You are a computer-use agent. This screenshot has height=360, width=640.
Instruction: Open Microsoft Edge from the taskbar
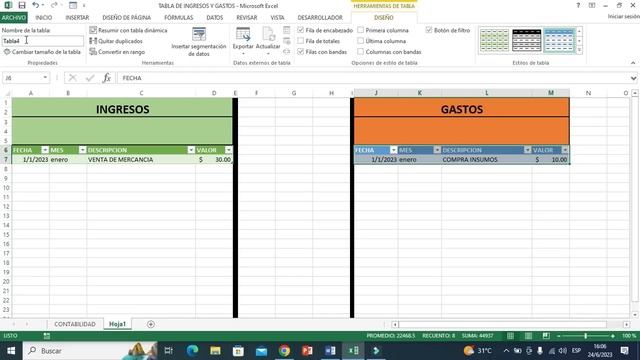pos(192,351)
